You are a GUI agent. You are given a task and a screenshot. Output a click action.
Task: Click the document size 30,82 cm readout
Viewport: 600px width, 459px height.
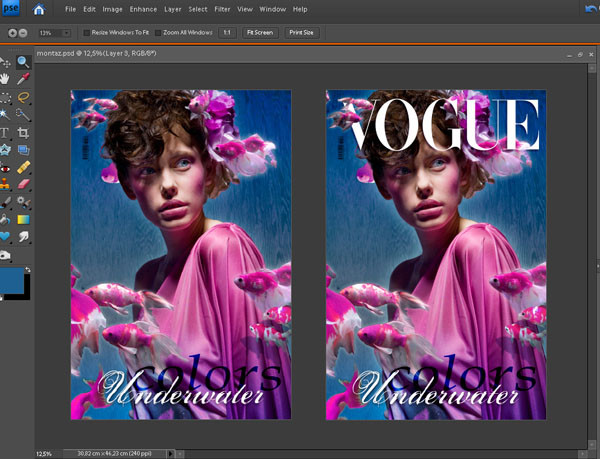coord(114,454)
